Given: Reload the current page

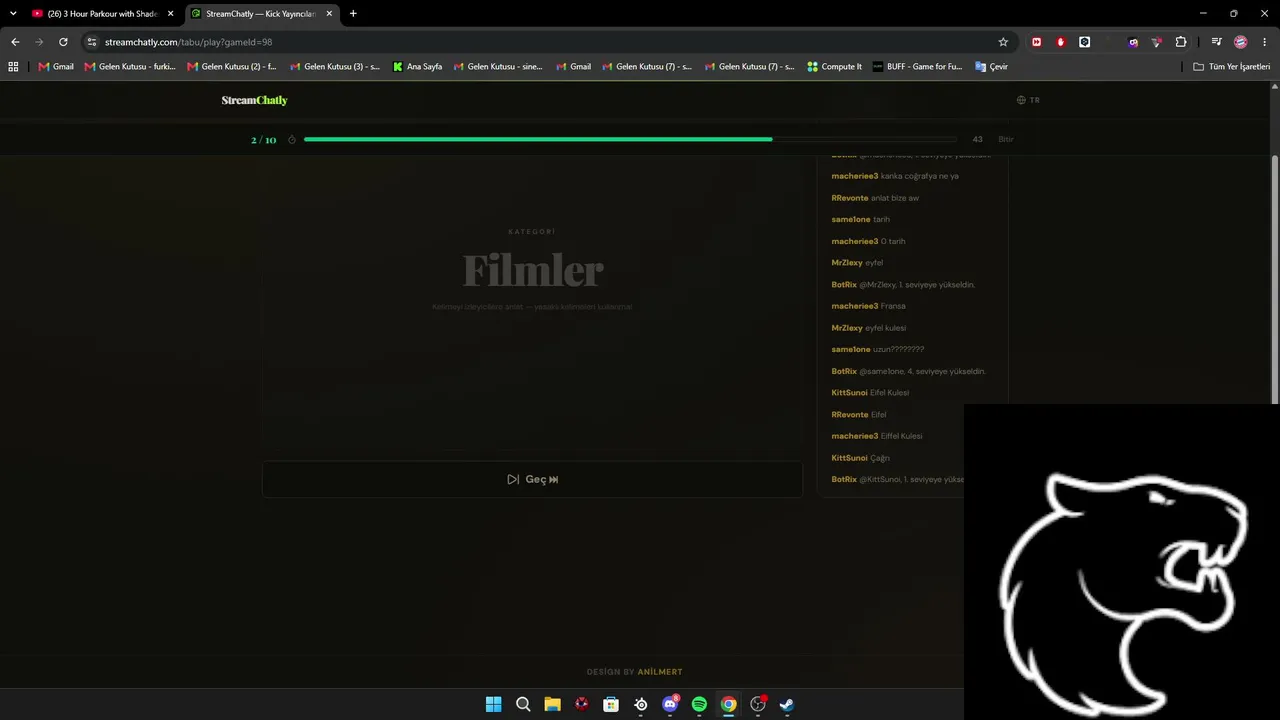Looking at the screenshot, I should point(63,42).
